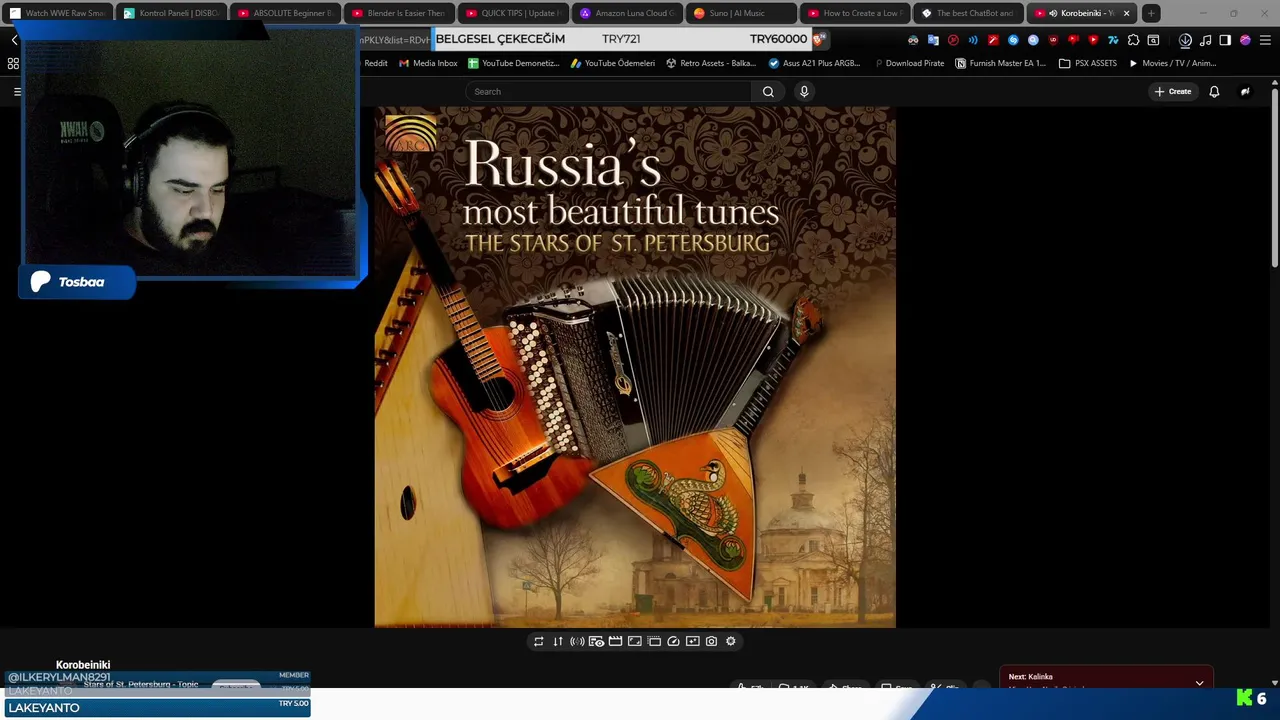Viewport: 1280px width, 720px height.
Task: Open the YouTube hamburger guide menu
Action: tap(17, 91)
